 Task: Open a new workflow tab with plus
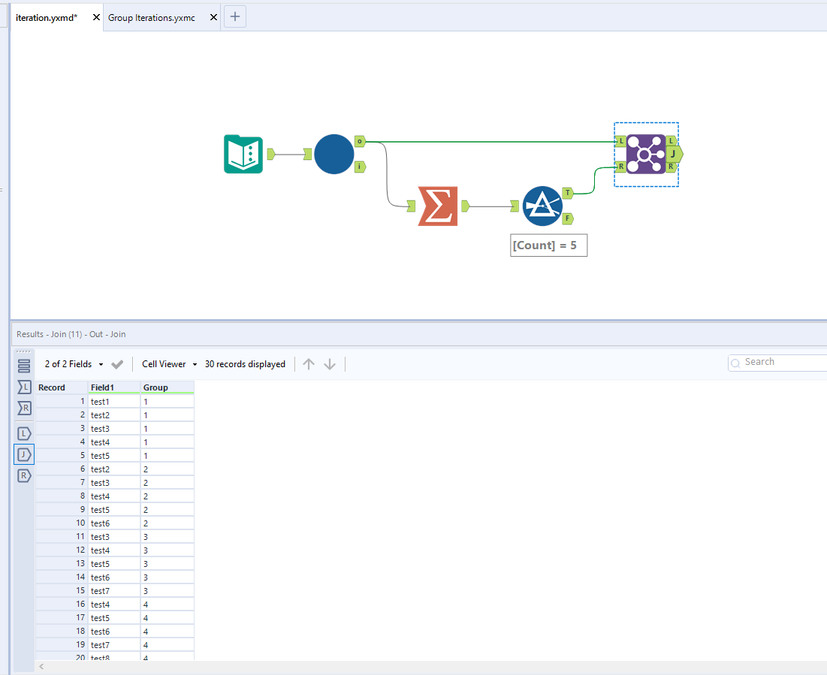(235, 17)
